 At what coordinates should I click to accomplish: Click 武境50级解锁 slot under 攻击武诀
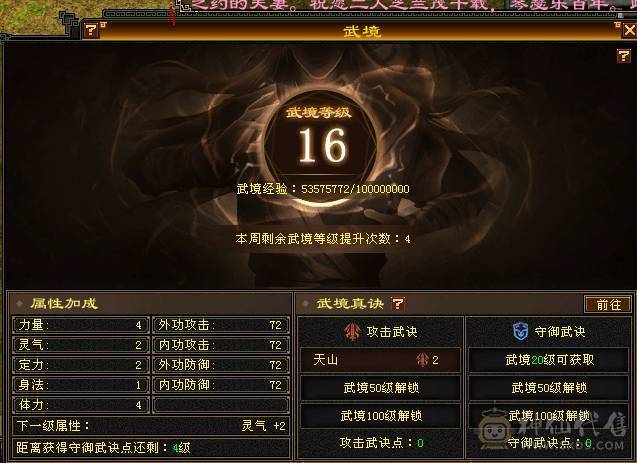[381, 388]
